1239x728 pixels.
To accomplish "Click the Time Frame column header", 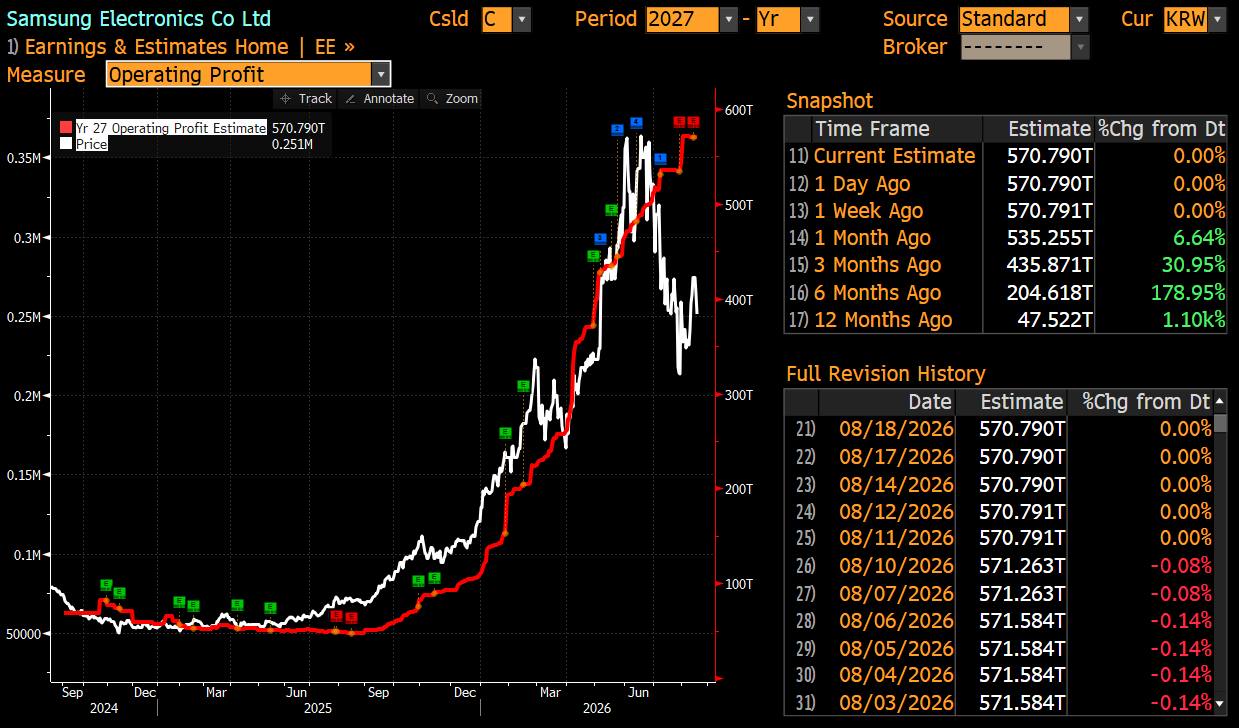I will [896, 129].
